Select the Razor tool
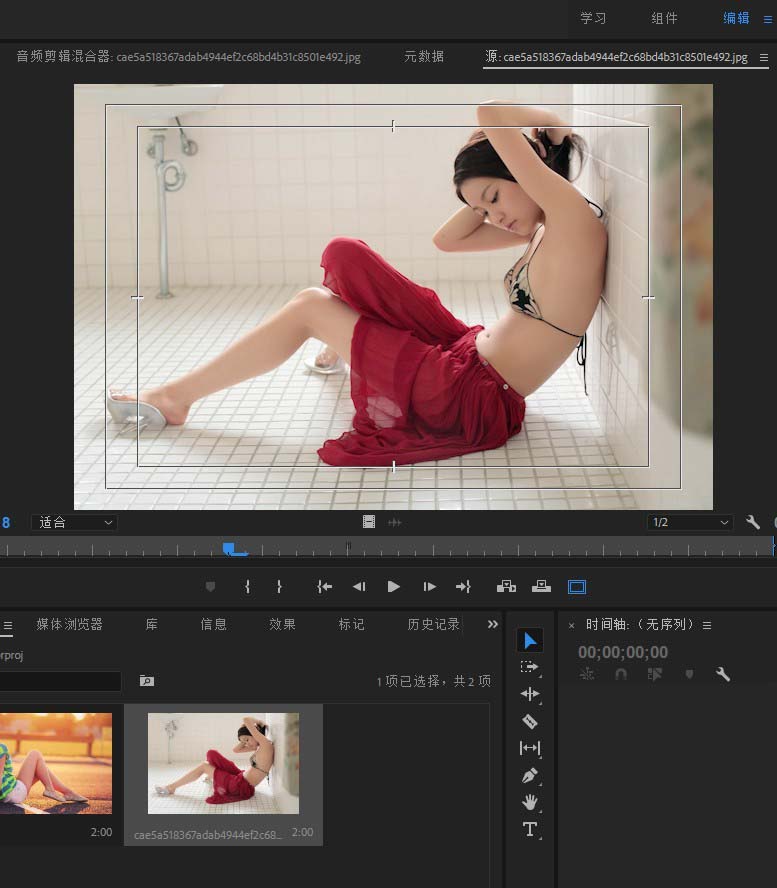 [530, 722]
